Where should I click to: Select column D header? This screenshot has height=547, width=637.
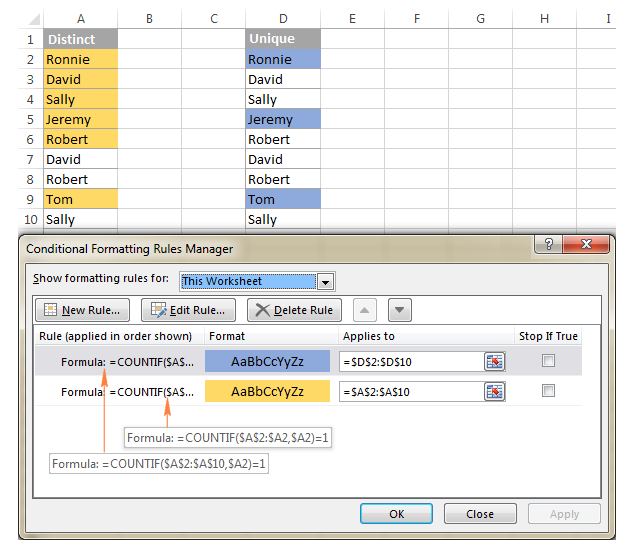[283, 18]
